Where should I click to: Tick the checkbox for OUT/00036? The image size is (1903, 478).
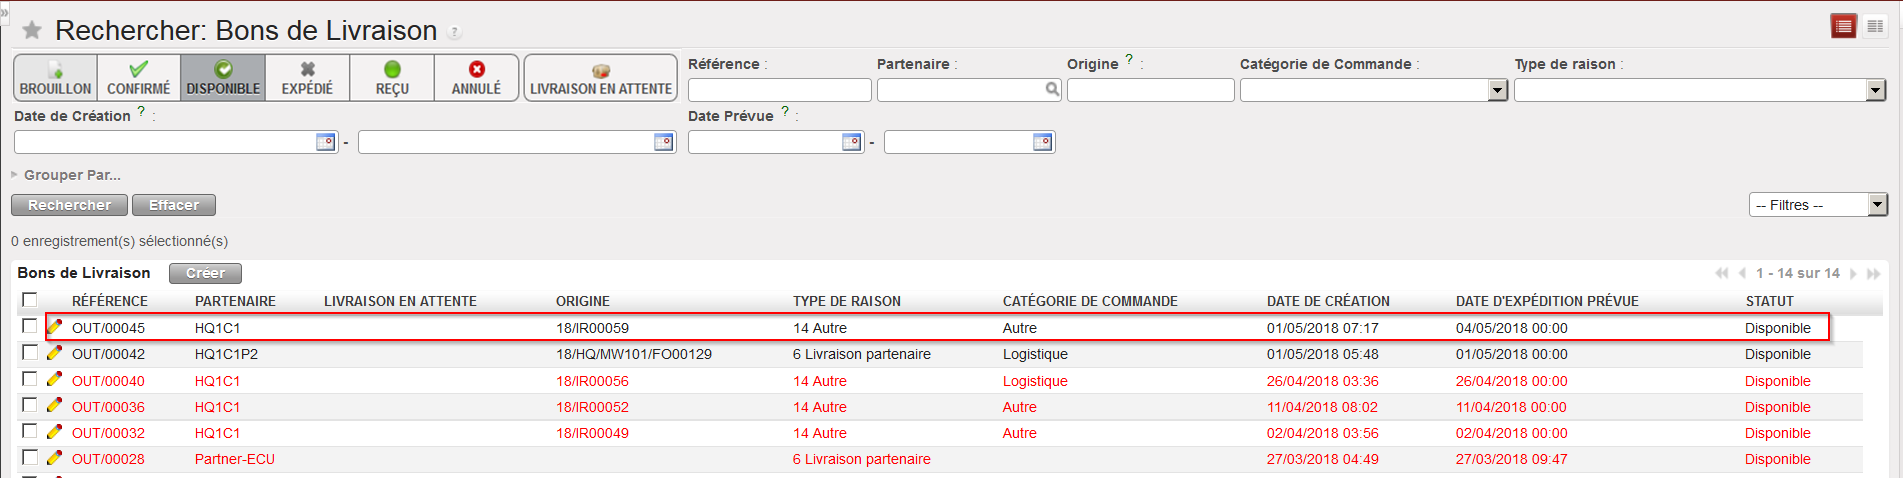30,406
